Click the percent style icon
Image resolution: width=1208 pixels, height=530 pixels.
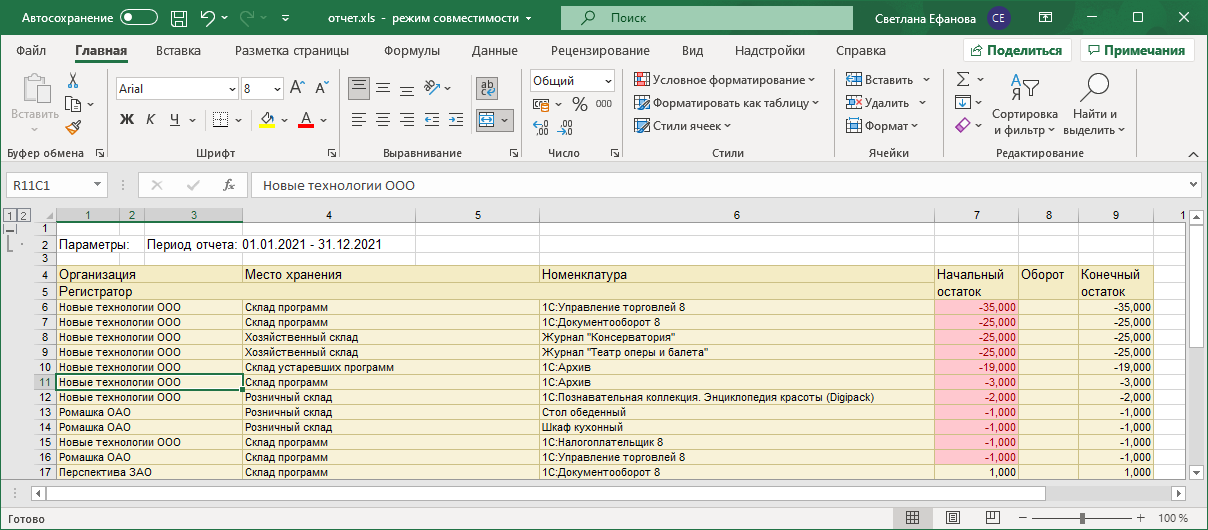580,104
